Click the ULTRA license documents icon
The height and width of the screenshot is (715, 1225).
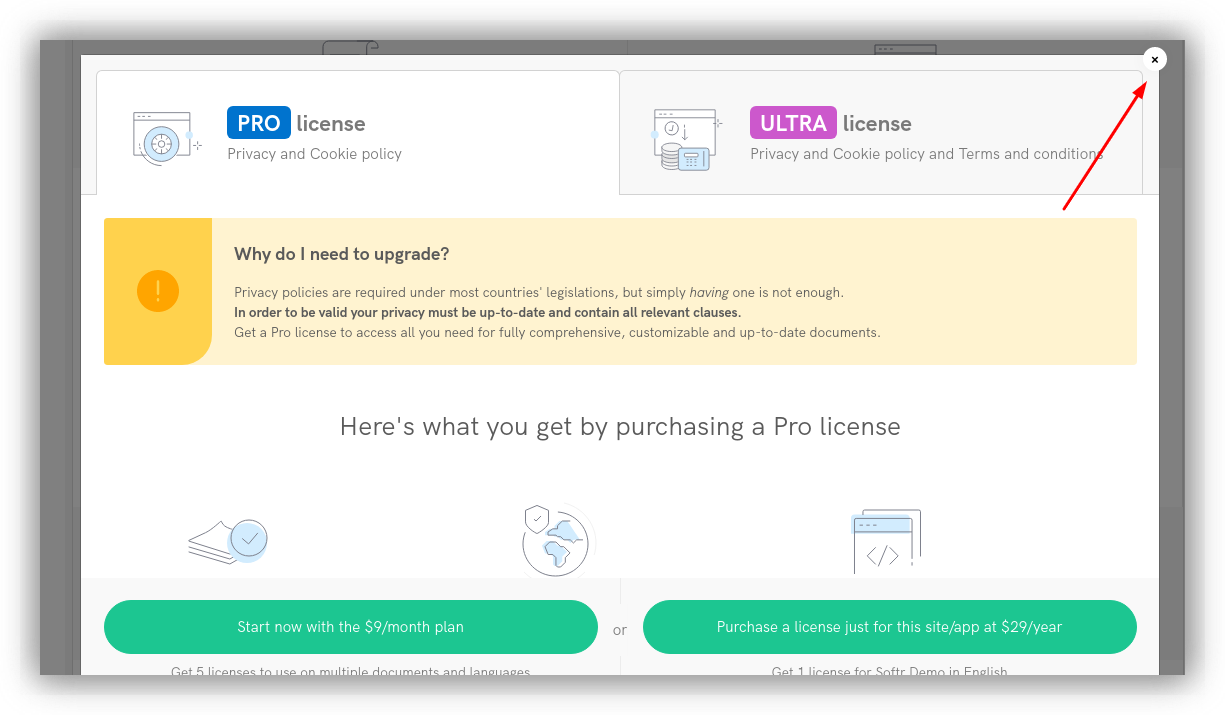[x=688, y=138]
